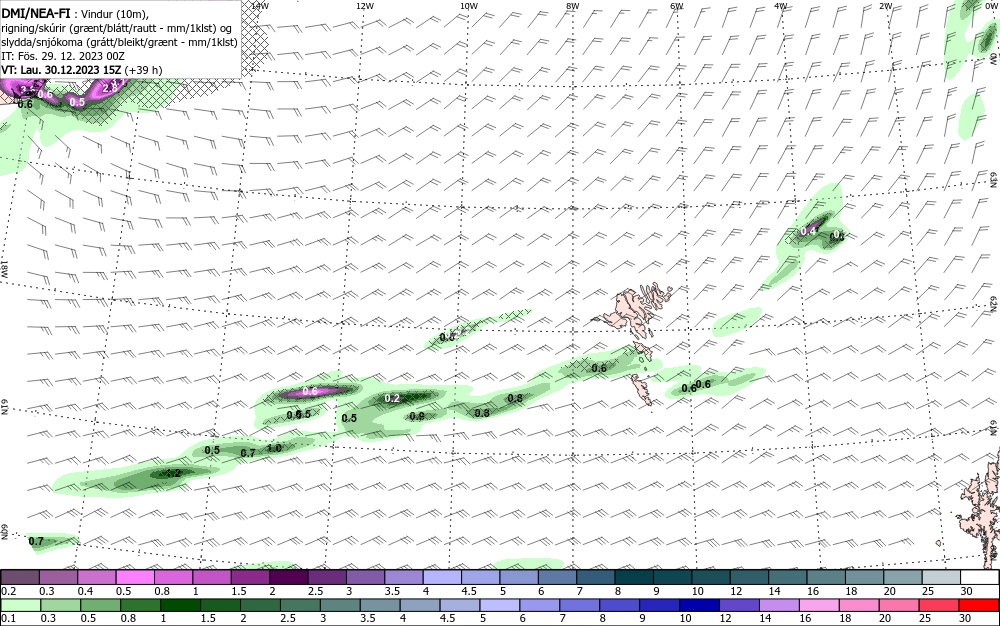The height and width of the screenshot is (626, 1000).
Task: Click the pale green 0.1 swatch on lower scale
Action: [x=20, y=605]
